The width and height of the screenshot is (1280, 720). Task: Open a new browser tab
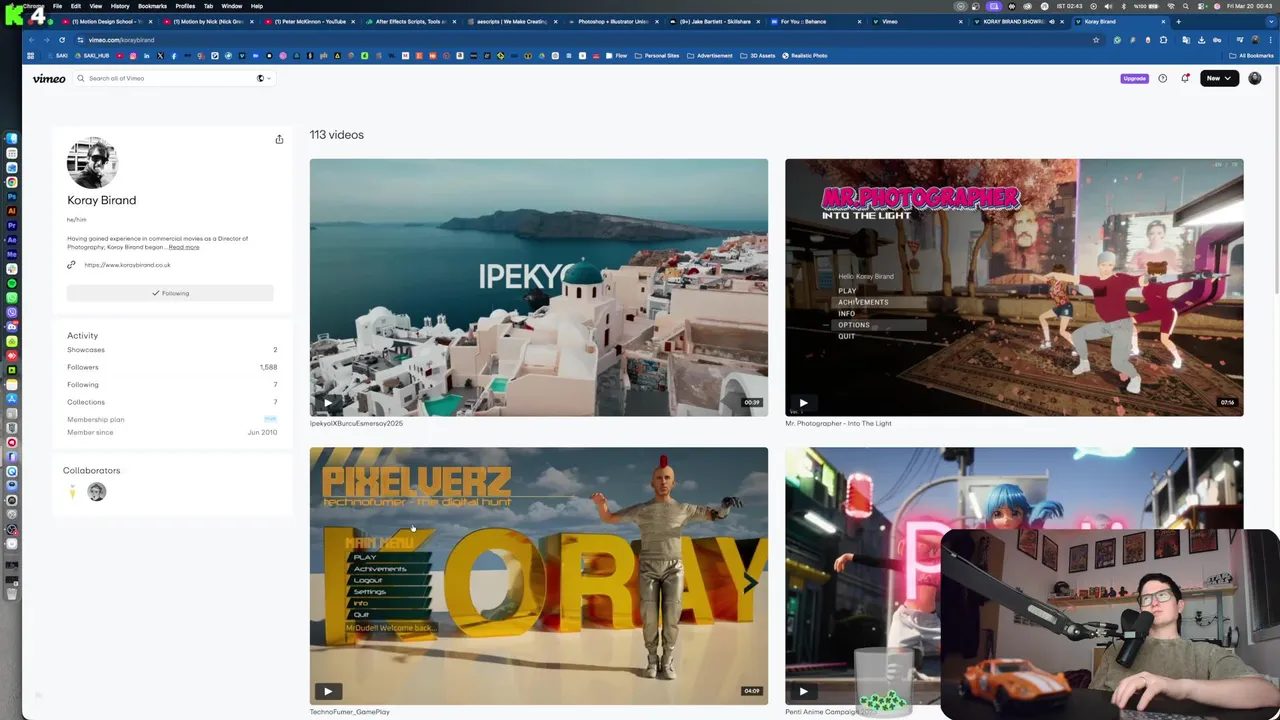[1178, 21]
